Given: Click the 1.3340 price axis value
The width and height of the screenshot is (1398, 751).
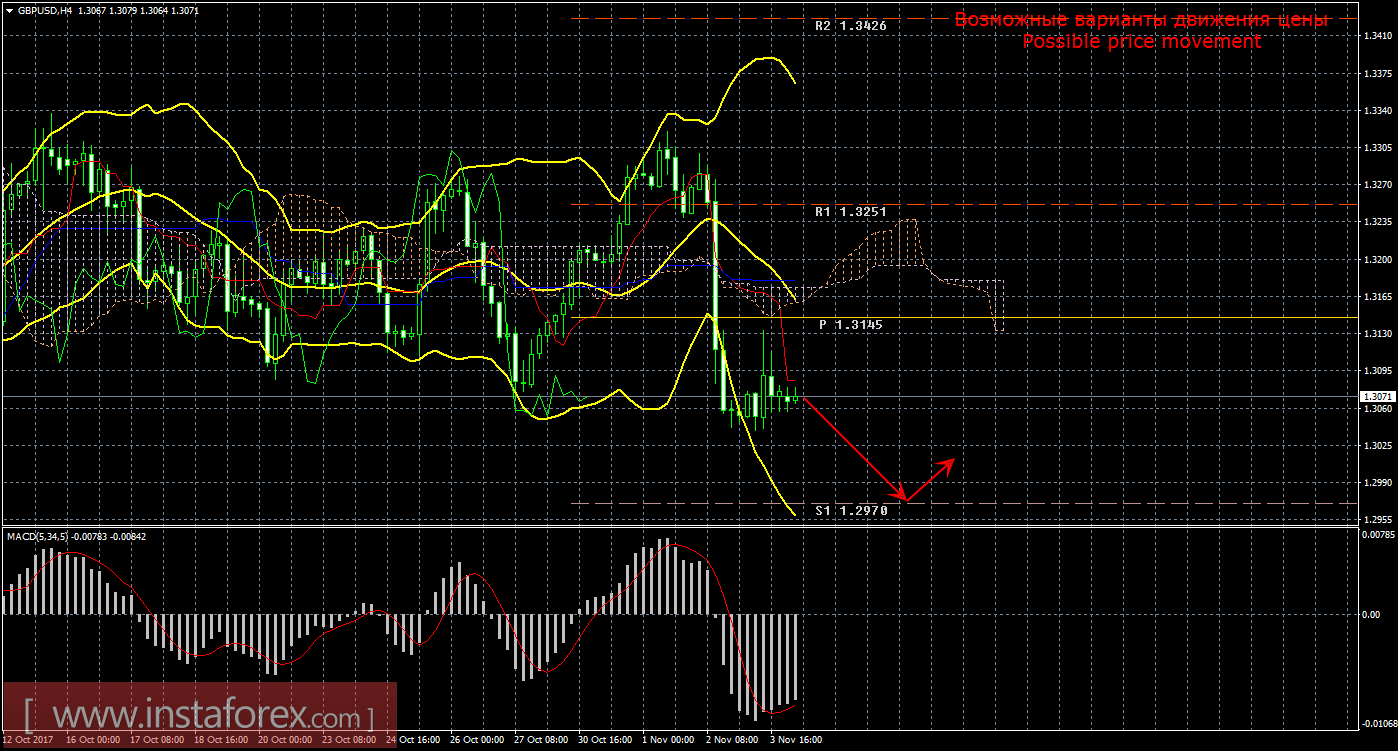Looking at the screenshot, I should 1377,111.
